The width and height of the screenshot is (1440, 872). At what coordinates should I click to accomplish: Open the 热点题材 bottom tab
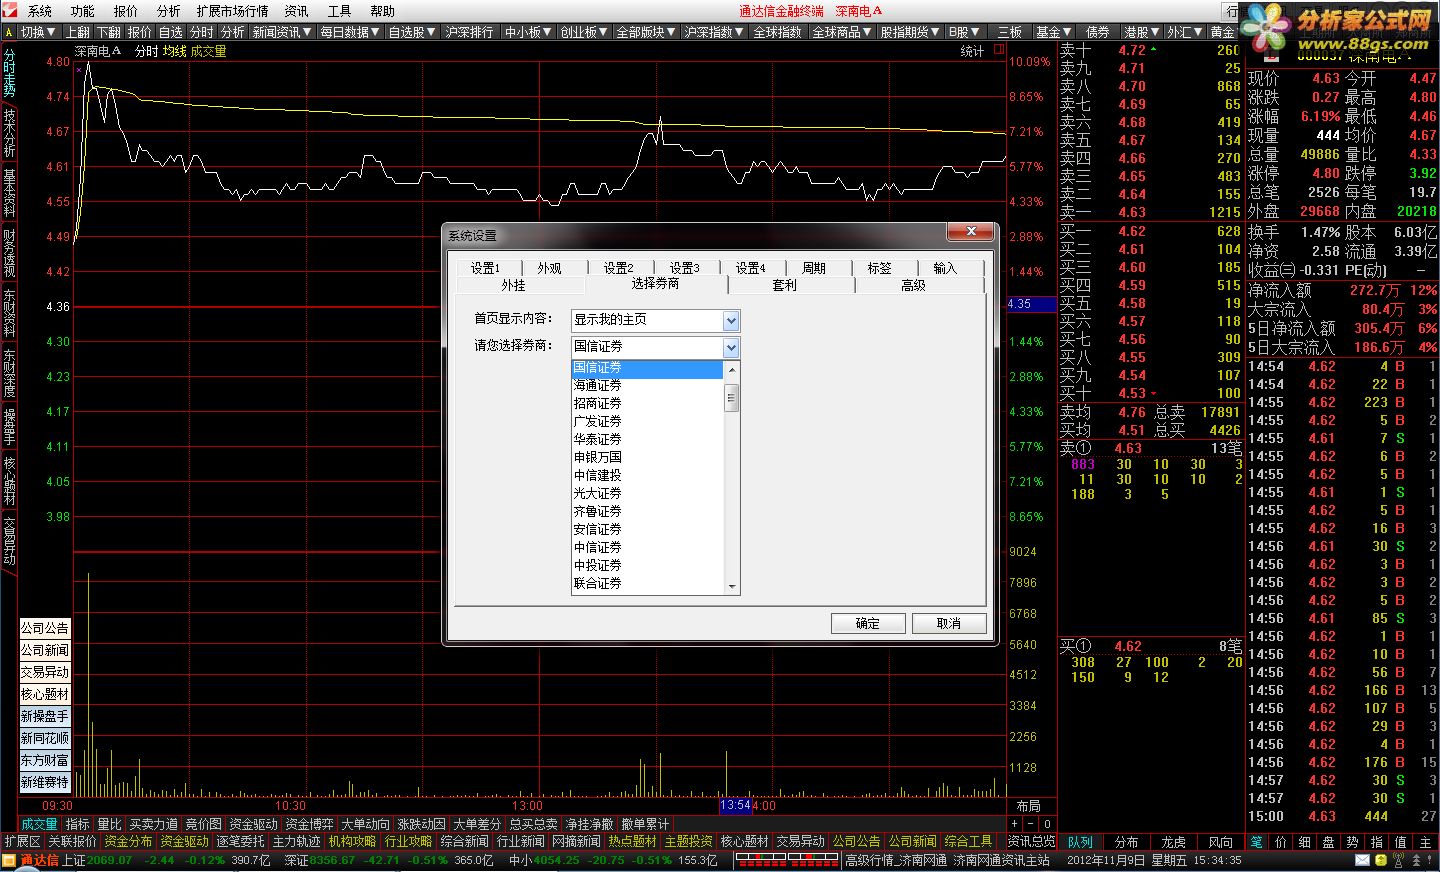click(x=632, y=842)
